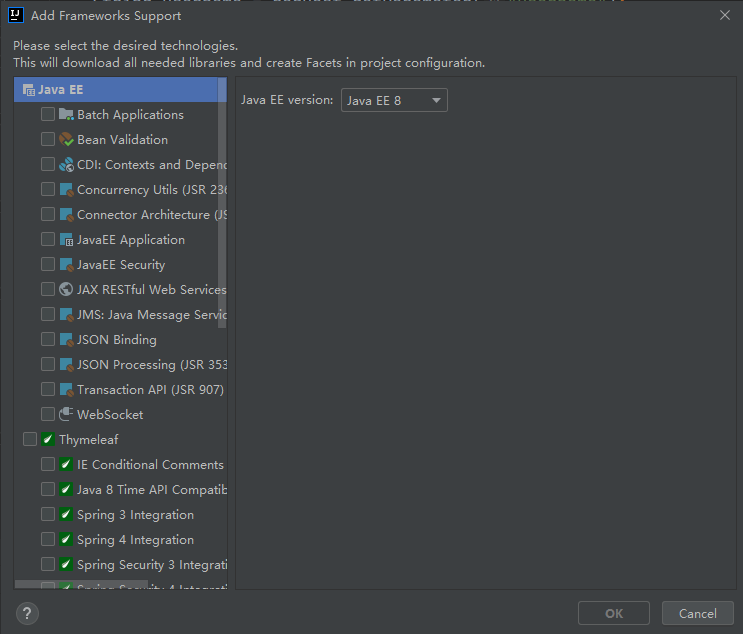The image size is (743, 634).
Task: Enable the Transaction API checkbox
Action: [48, 389]
